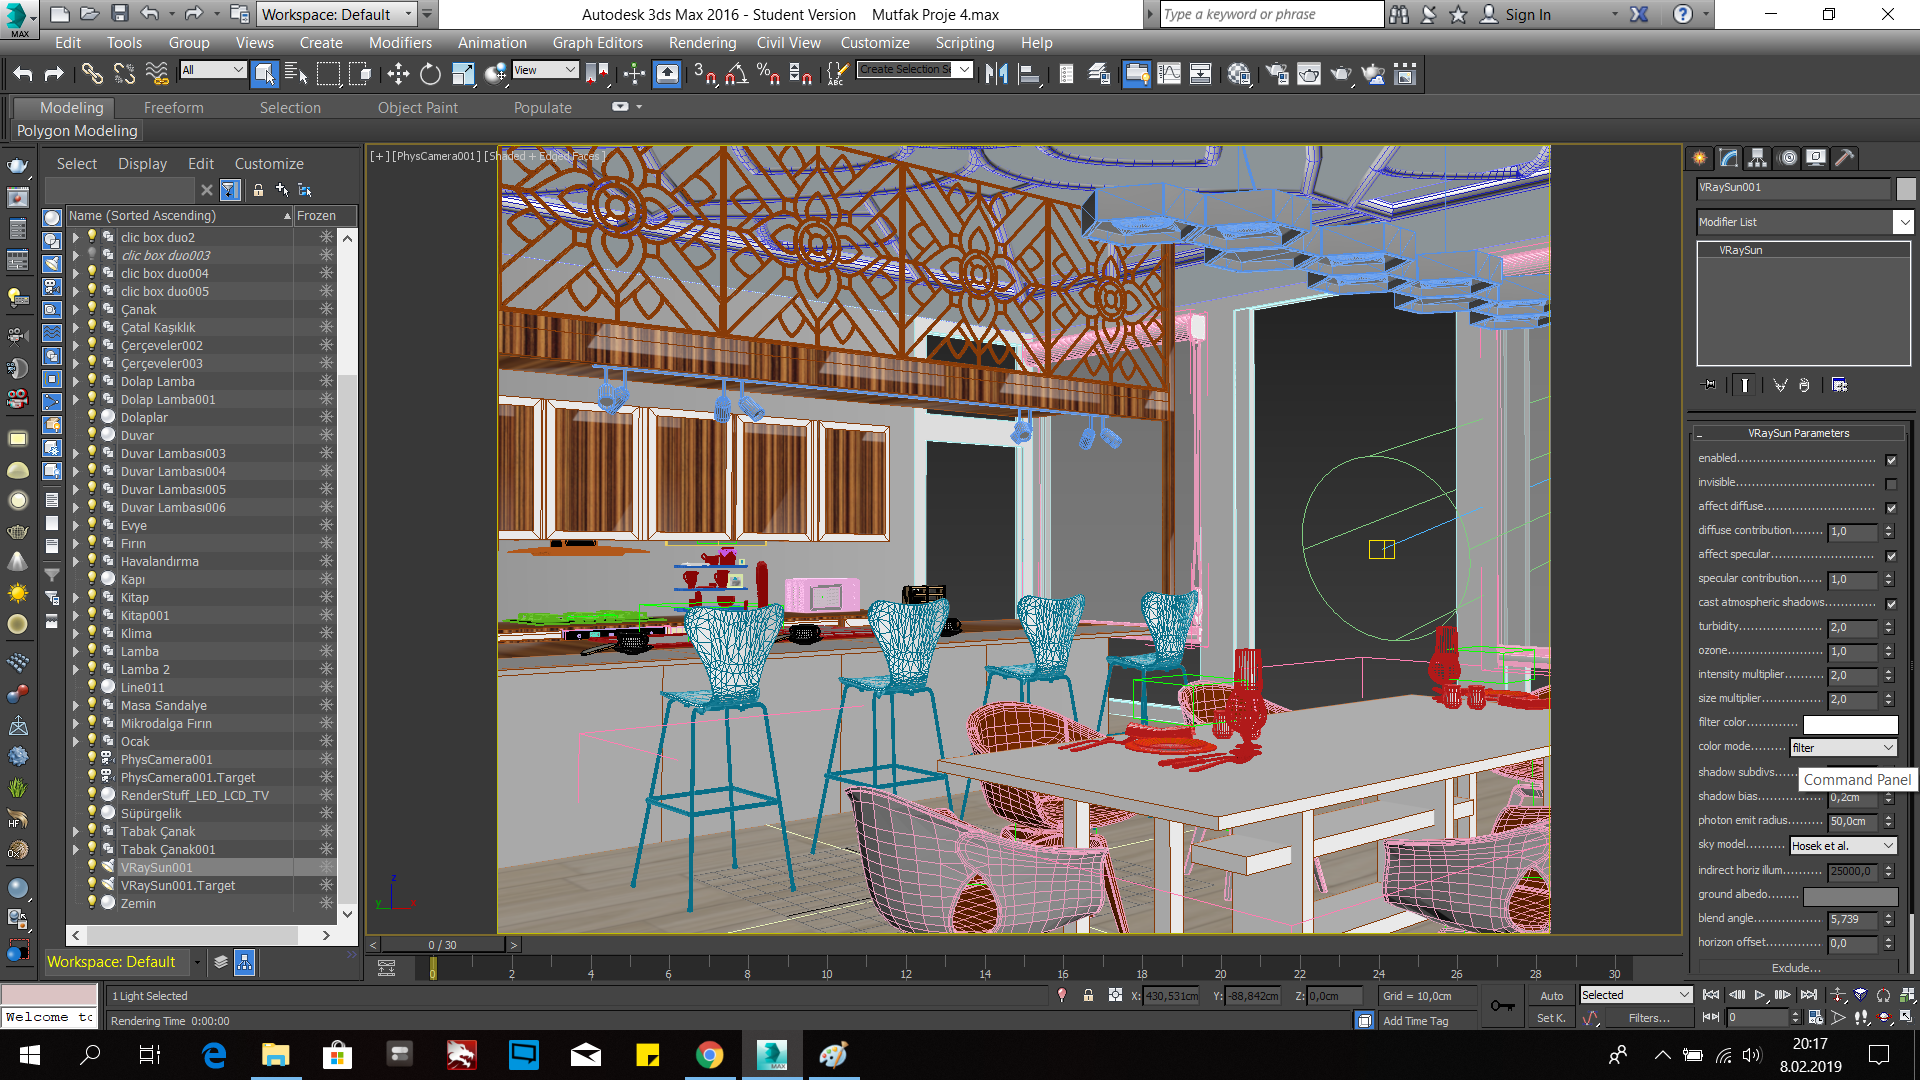Image resolution: width=1920 pixels, height=1080 pixels.
Task: Choose the Select and Uniform Scale tool
Action: pos(462,73)
